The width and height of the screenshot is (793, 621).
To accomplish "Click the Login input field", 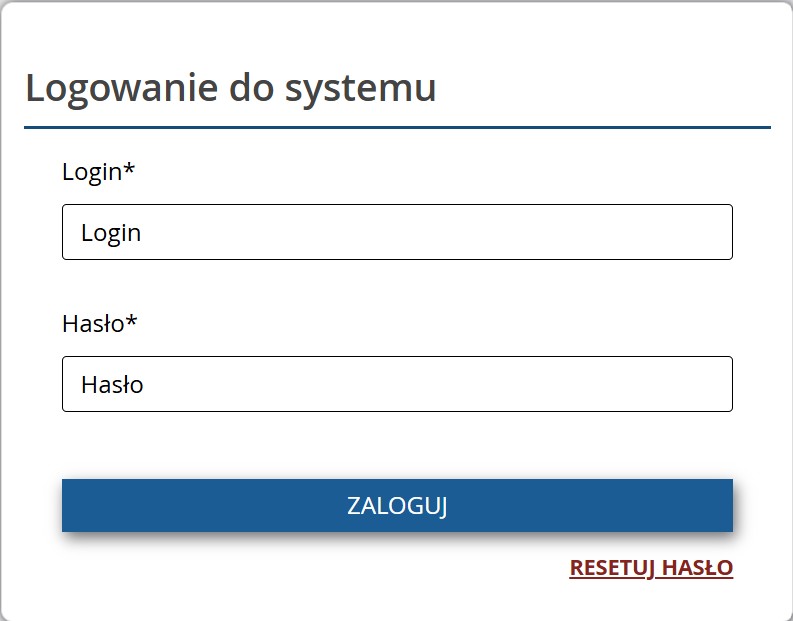I will click(x=397, y=232).
